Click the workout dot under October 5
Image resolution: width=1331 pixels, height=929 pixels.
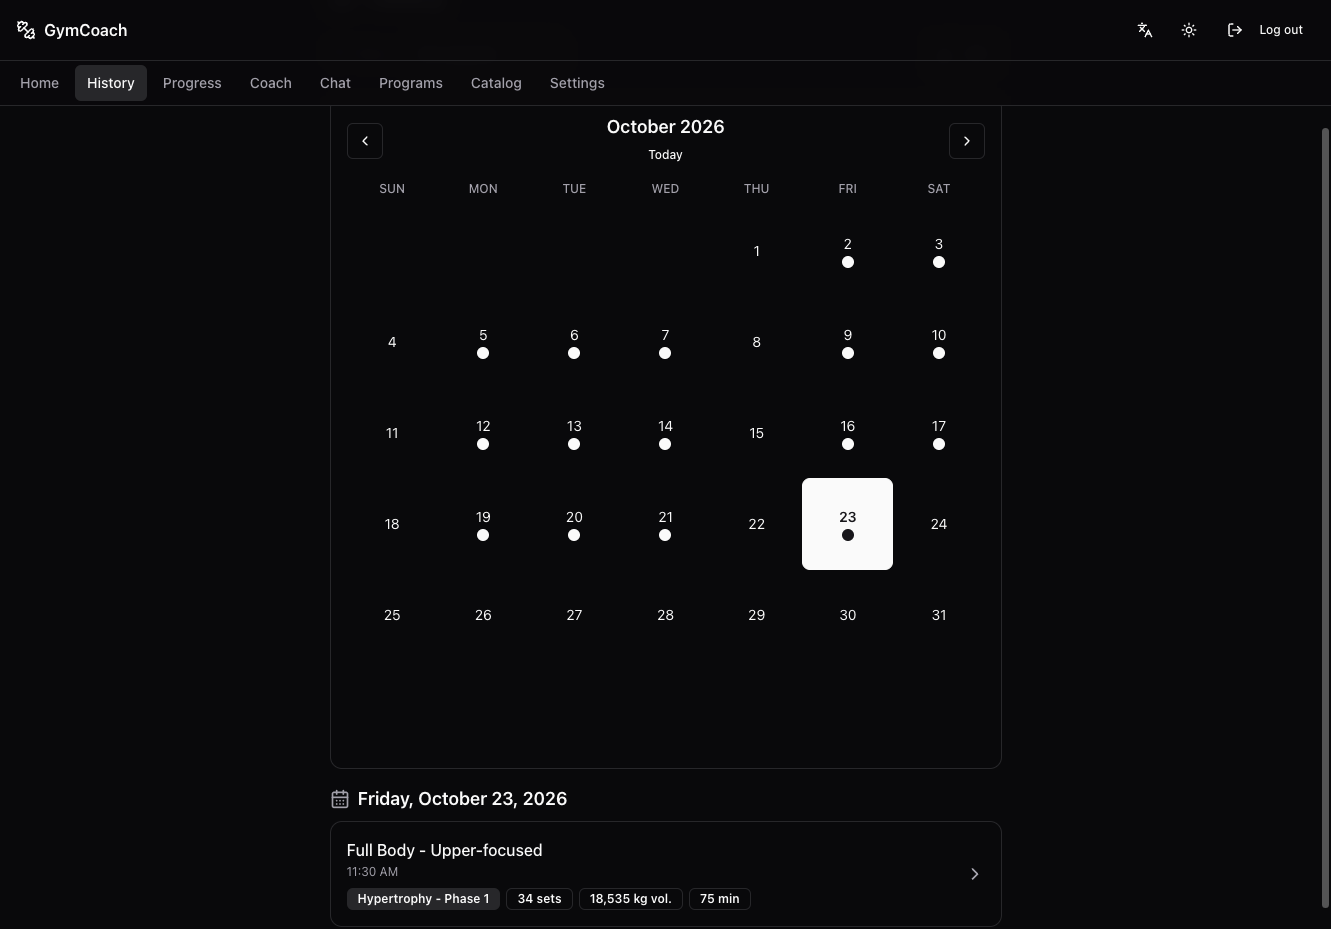pyautogui.click(x=483, y=353)
